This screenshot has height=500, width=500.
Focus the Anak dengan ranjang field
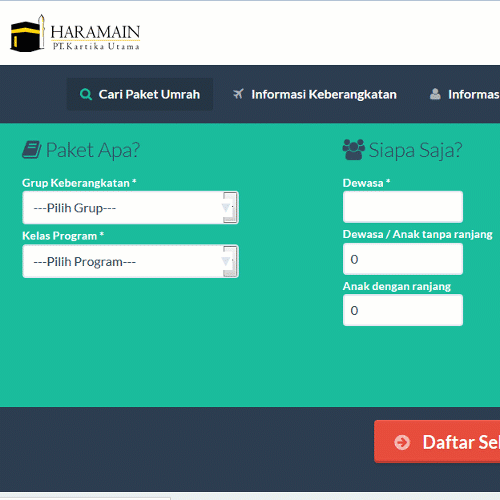(x=403, y=310)
